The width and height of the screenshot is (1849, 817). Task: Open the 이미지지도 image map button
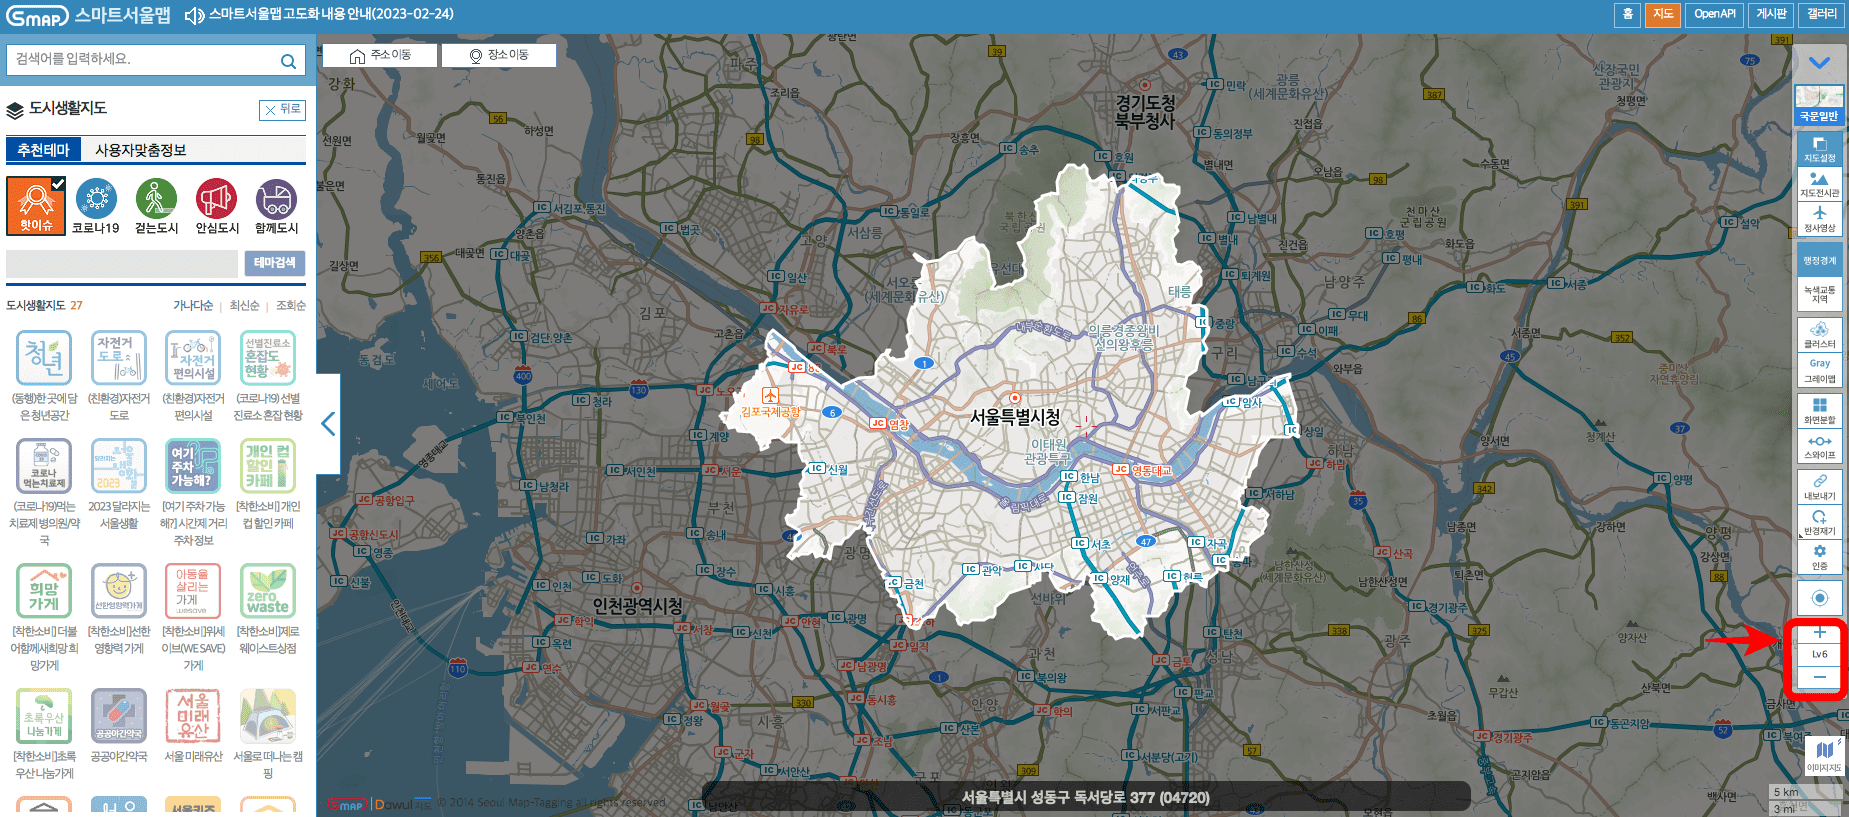point(1824,756)
